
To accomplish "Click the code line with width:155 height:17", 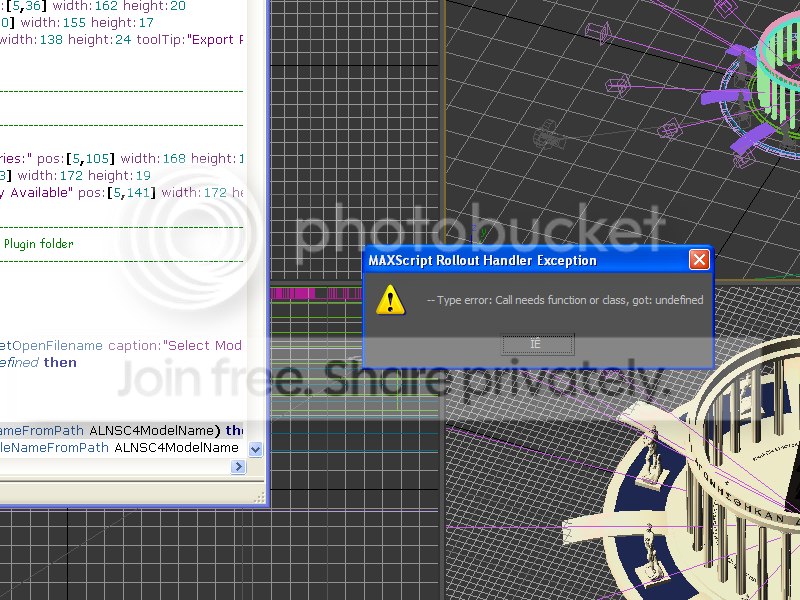I will (x=77, y=22).
